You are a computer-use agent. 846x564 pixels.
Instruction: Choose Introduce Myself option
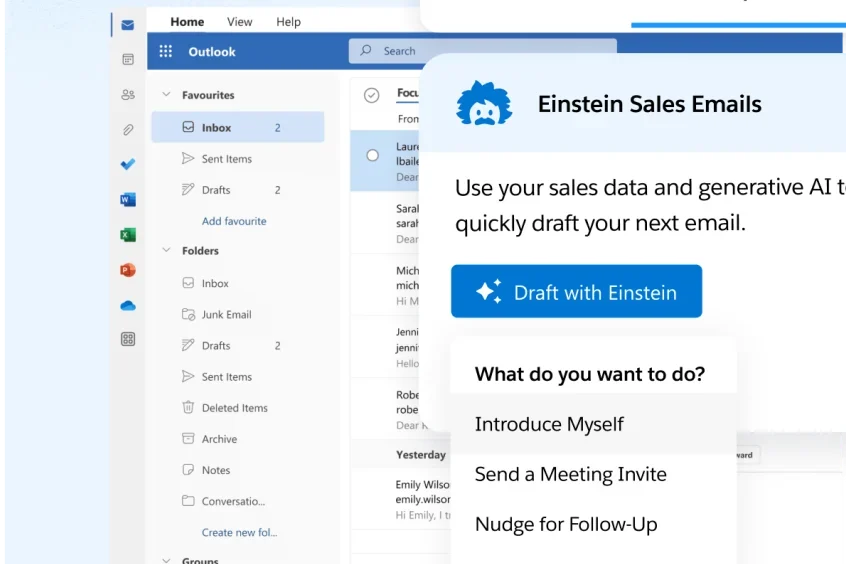(x=593, y=424)
